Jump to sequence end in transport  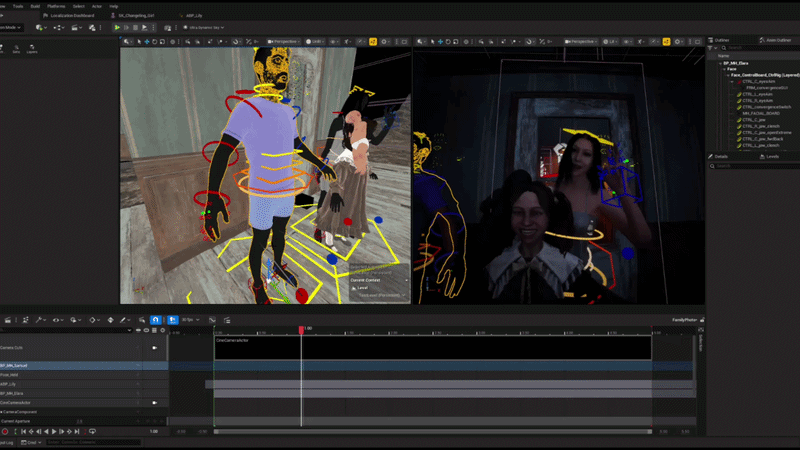tap(77, 432)
